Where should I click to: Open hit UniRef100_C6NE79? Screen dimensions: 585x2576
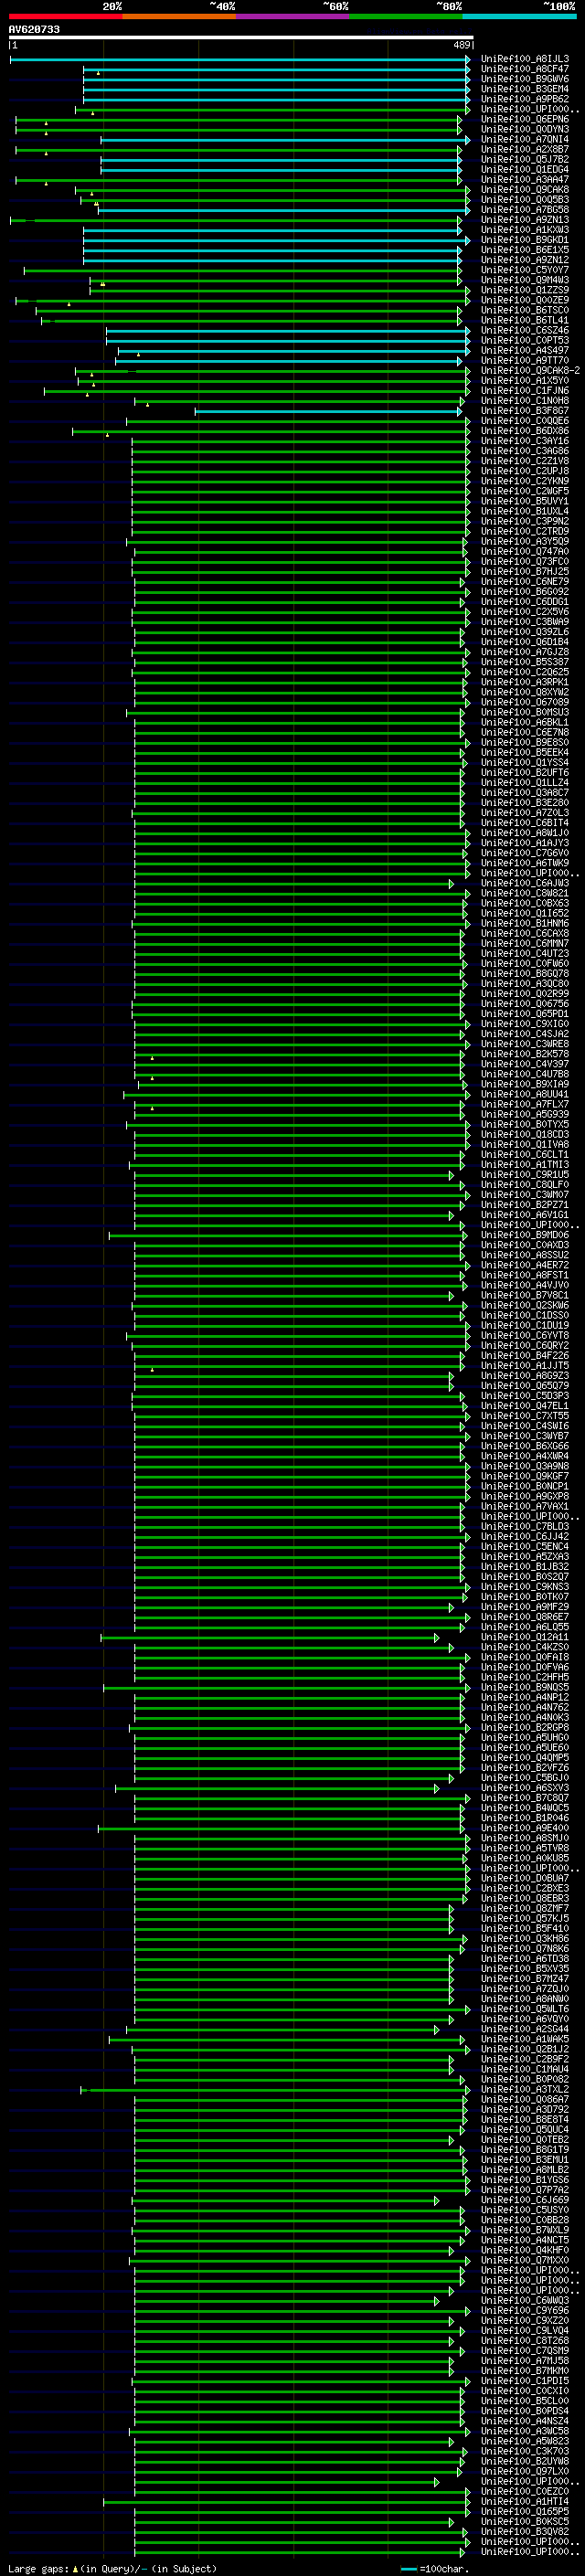click(525, 581)
